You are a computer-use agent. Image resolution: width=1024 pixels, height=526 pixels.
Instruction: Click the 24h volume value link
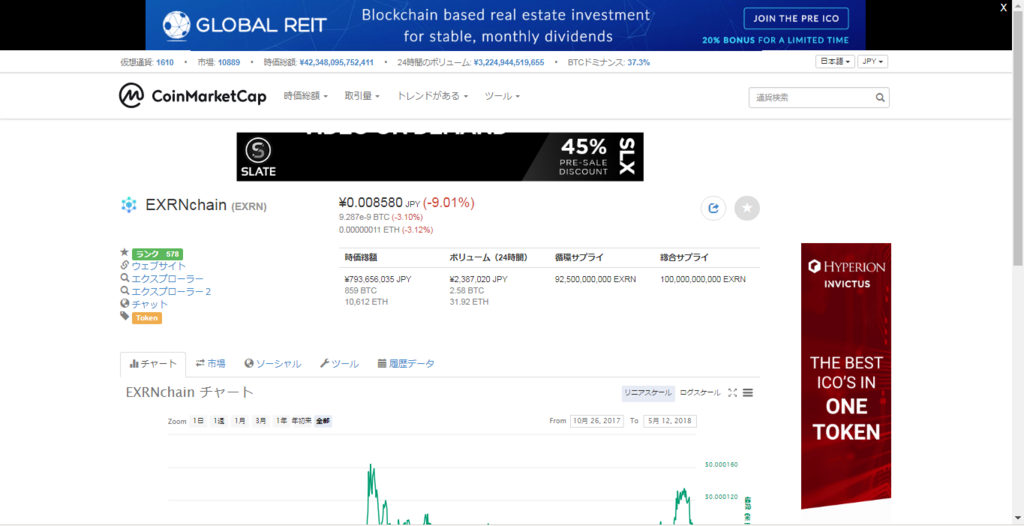pos(509,63)
